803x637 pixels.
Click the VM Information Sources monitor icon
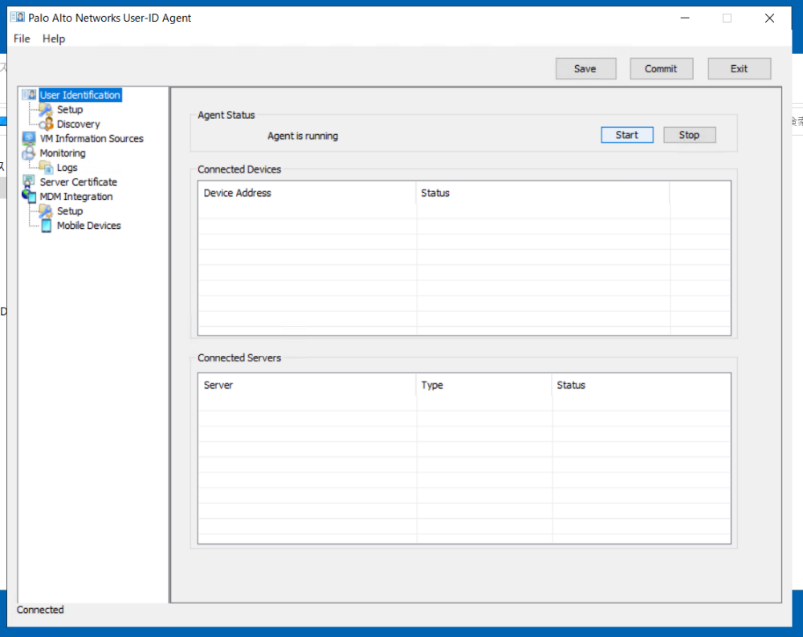pyautogui.click(x=29, y=138)
